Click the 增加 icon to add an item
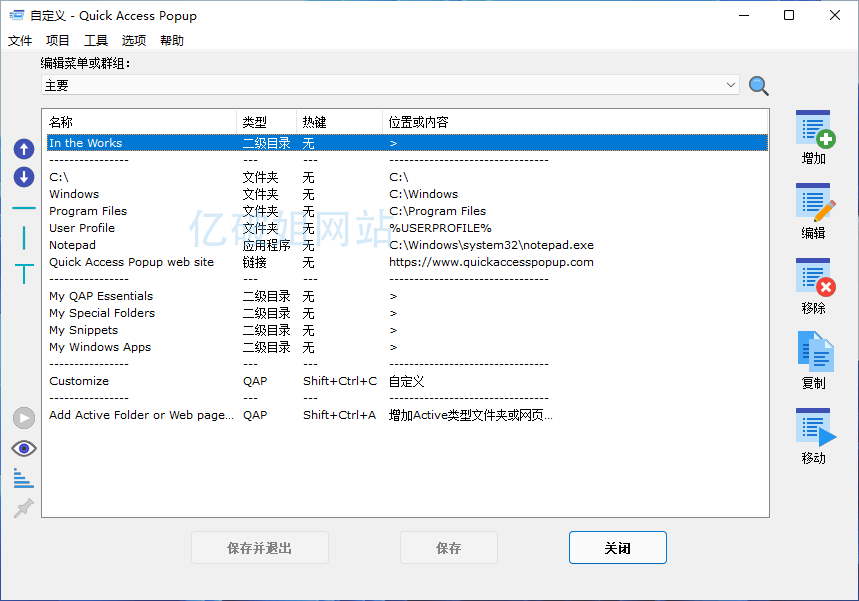Viewport: 859px width, 601px height. [x=813, y=135]
